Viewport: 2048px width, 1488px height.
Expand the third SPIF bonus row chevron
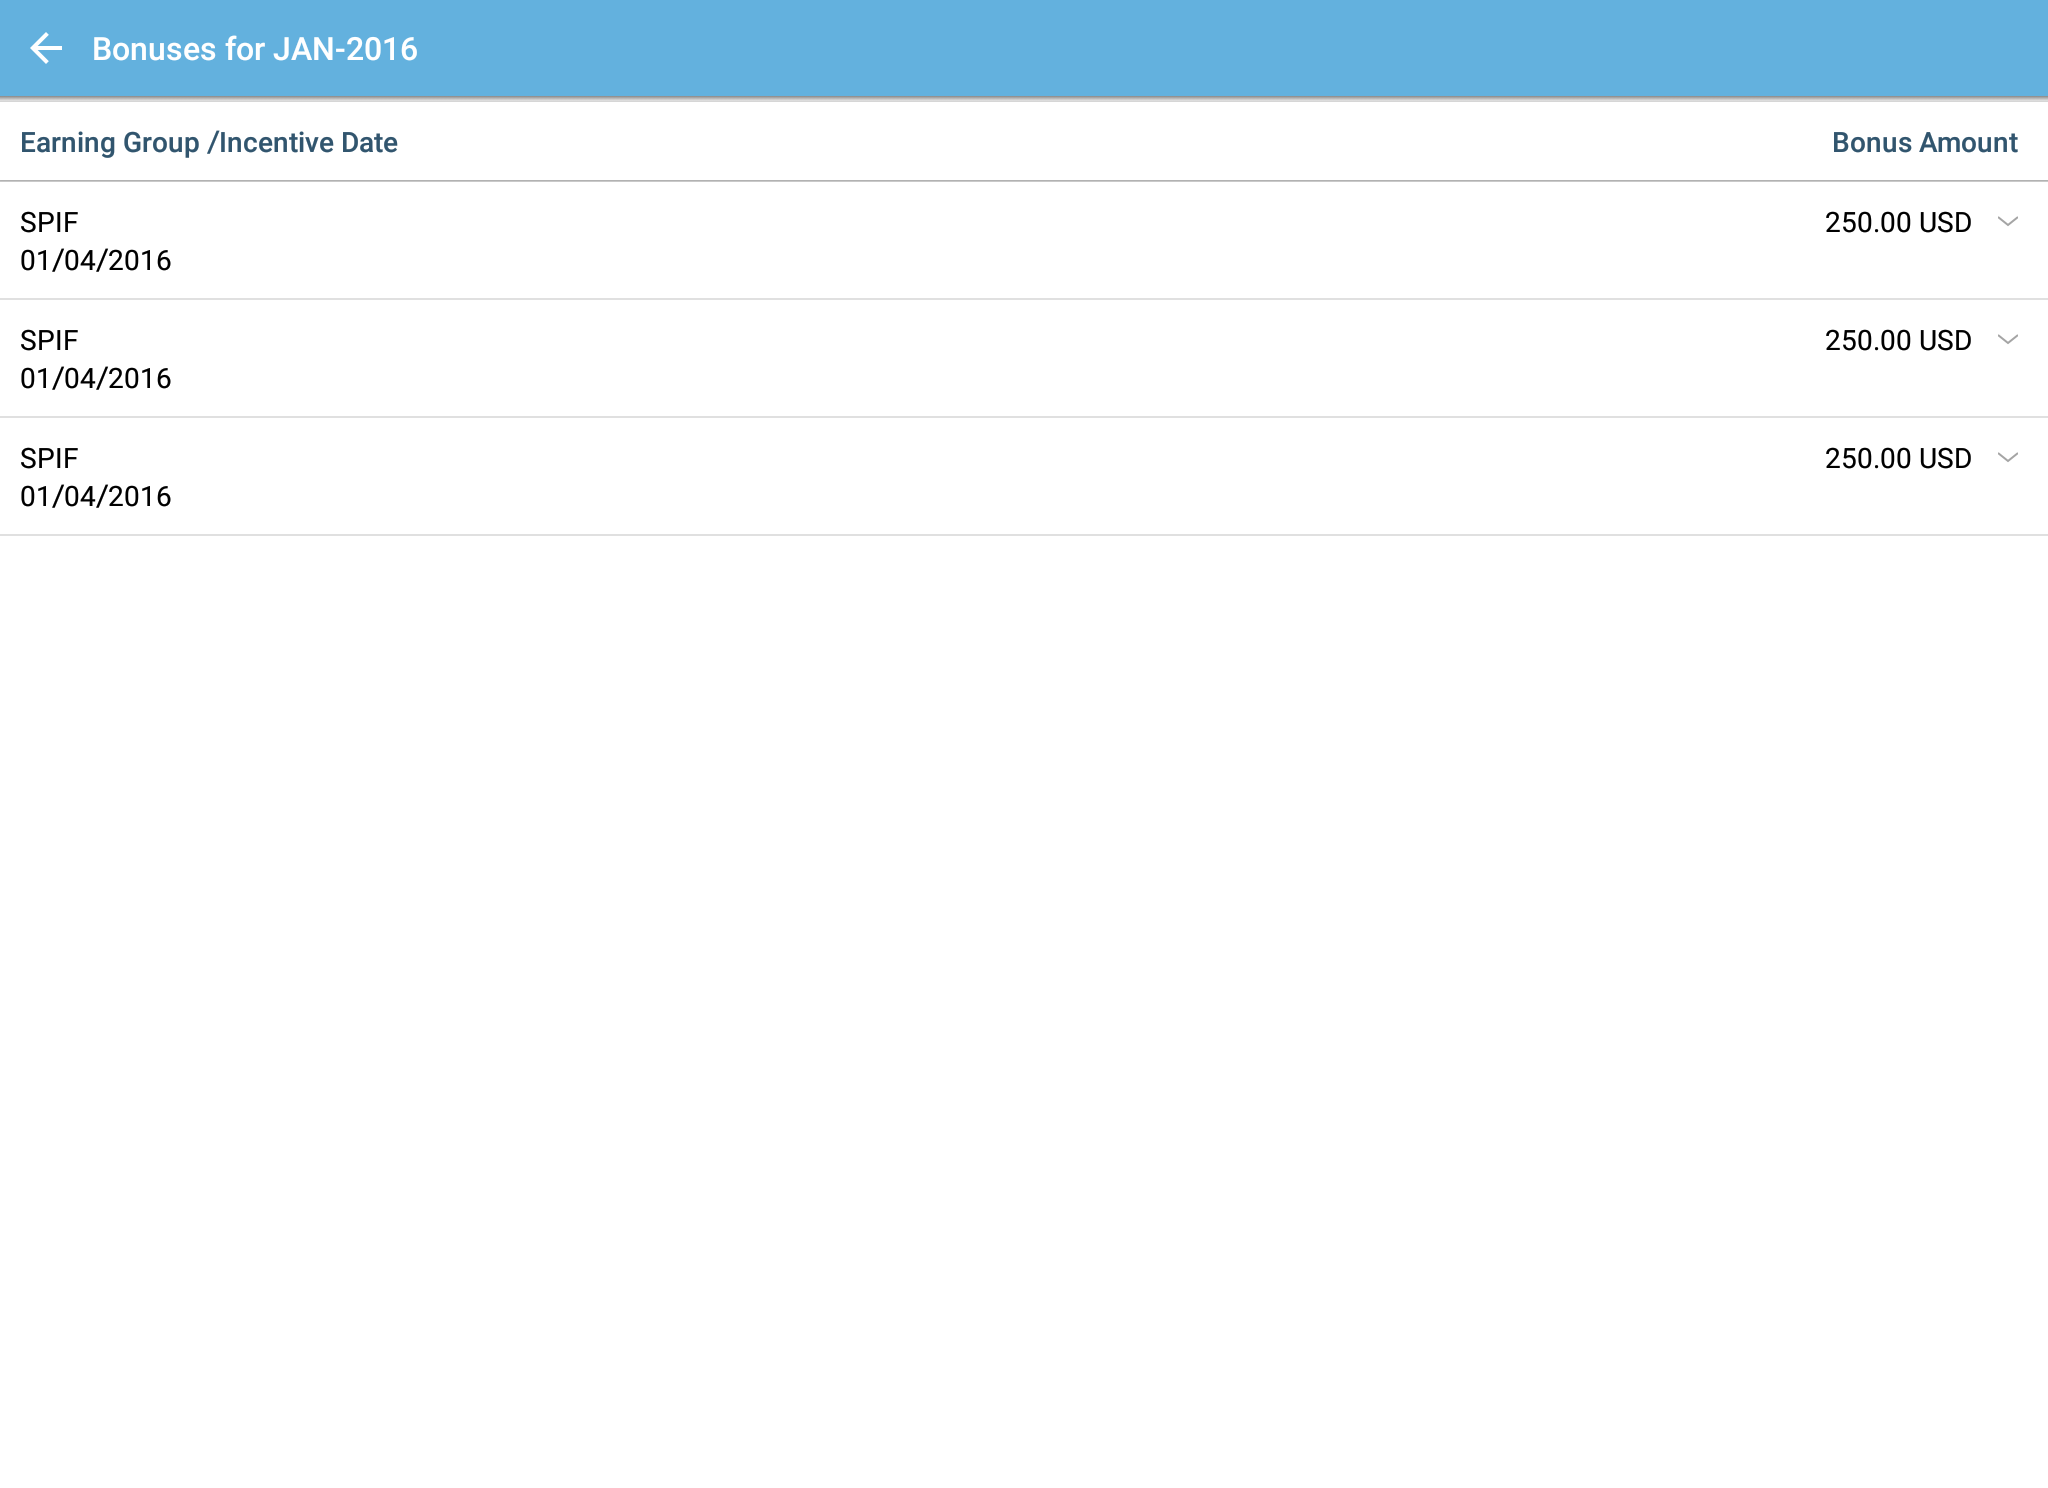(2007, 458)
